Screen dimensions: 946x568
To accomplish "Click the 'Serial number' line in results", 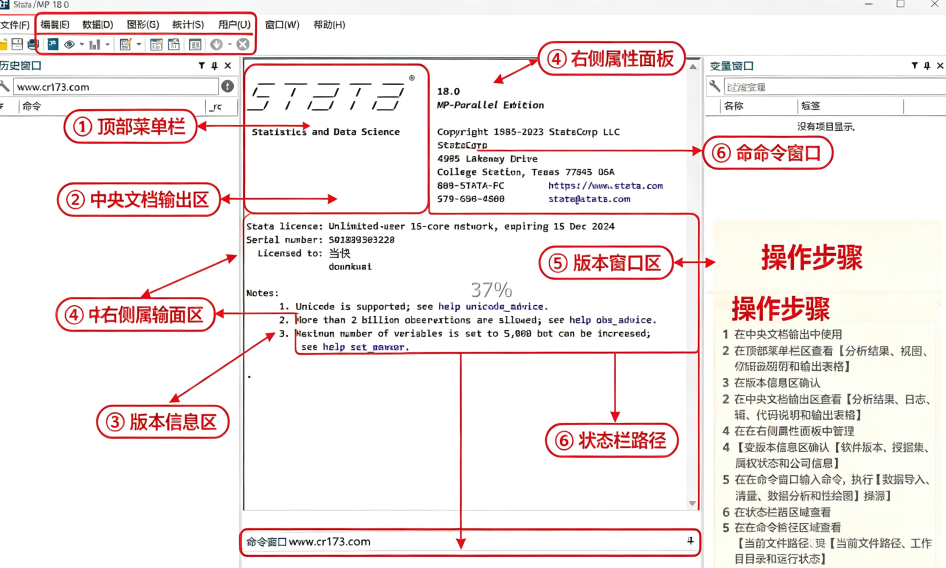I will click(320, 240).
